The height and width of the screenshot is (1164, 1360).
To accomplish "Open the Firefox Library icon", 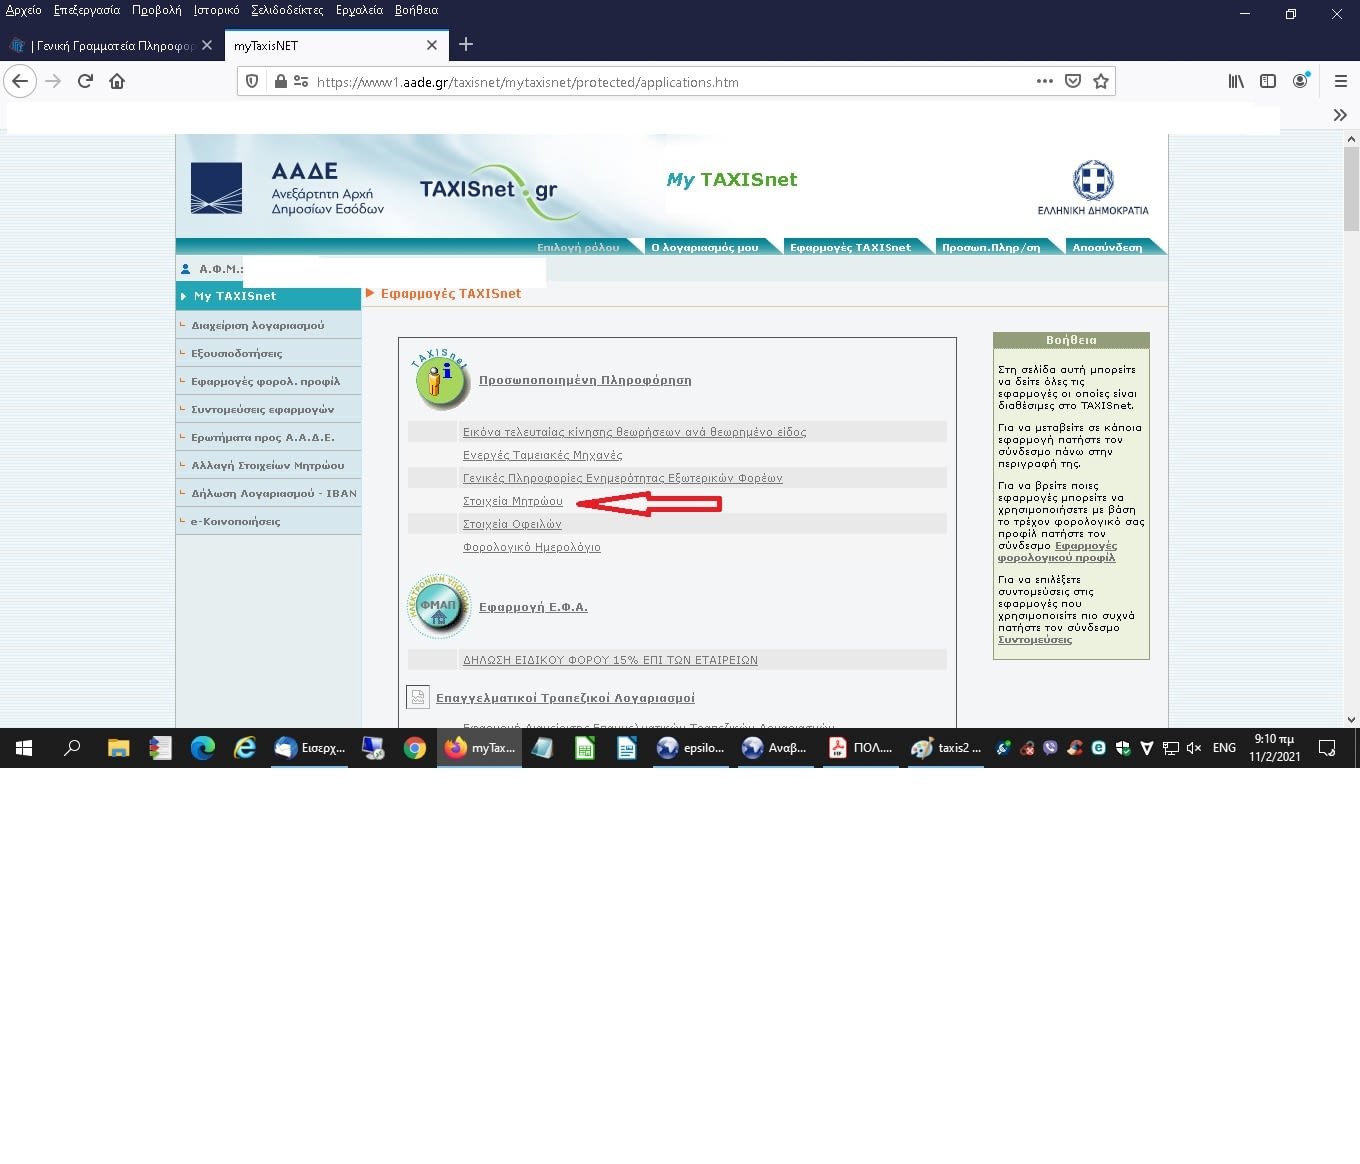I will click(x=1236, y=81).
